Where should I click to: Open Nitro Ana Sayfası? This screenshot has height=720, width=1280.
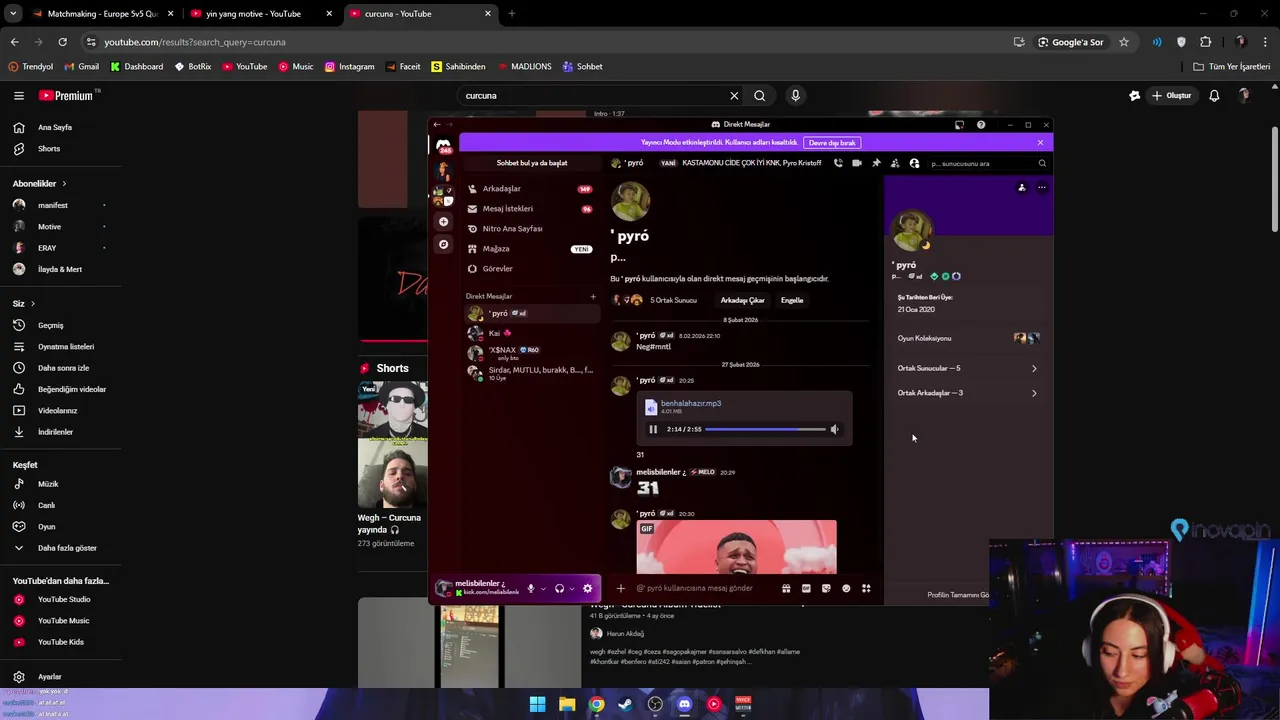pos(531,228)
